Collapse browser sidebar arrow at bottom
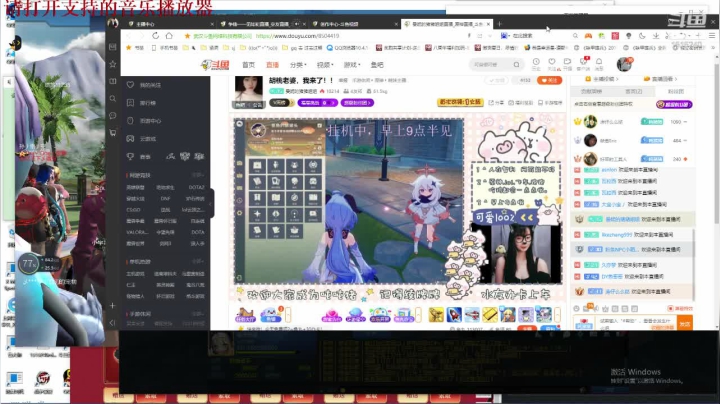Image resolution: width=720 pixels, height=404 pixels. click(112, 323)
